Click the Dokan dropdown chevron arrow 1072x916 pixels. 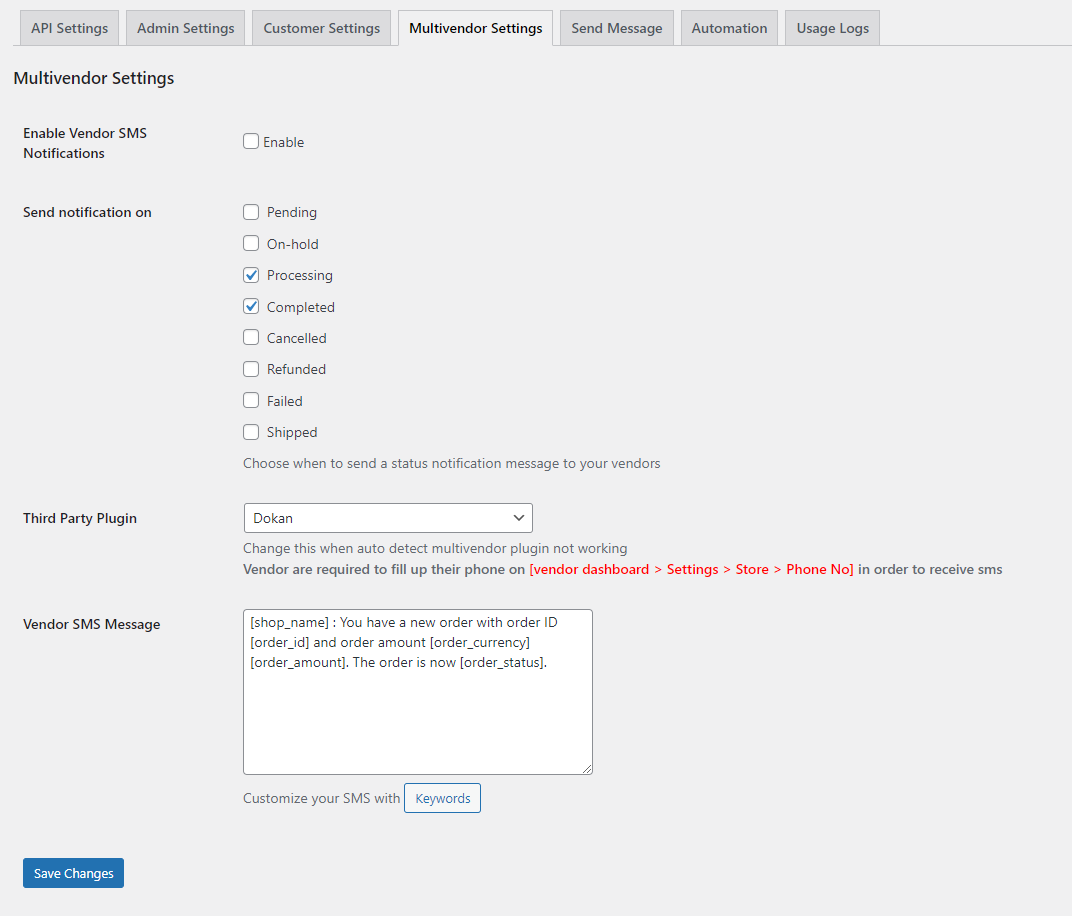pos(518,518)
